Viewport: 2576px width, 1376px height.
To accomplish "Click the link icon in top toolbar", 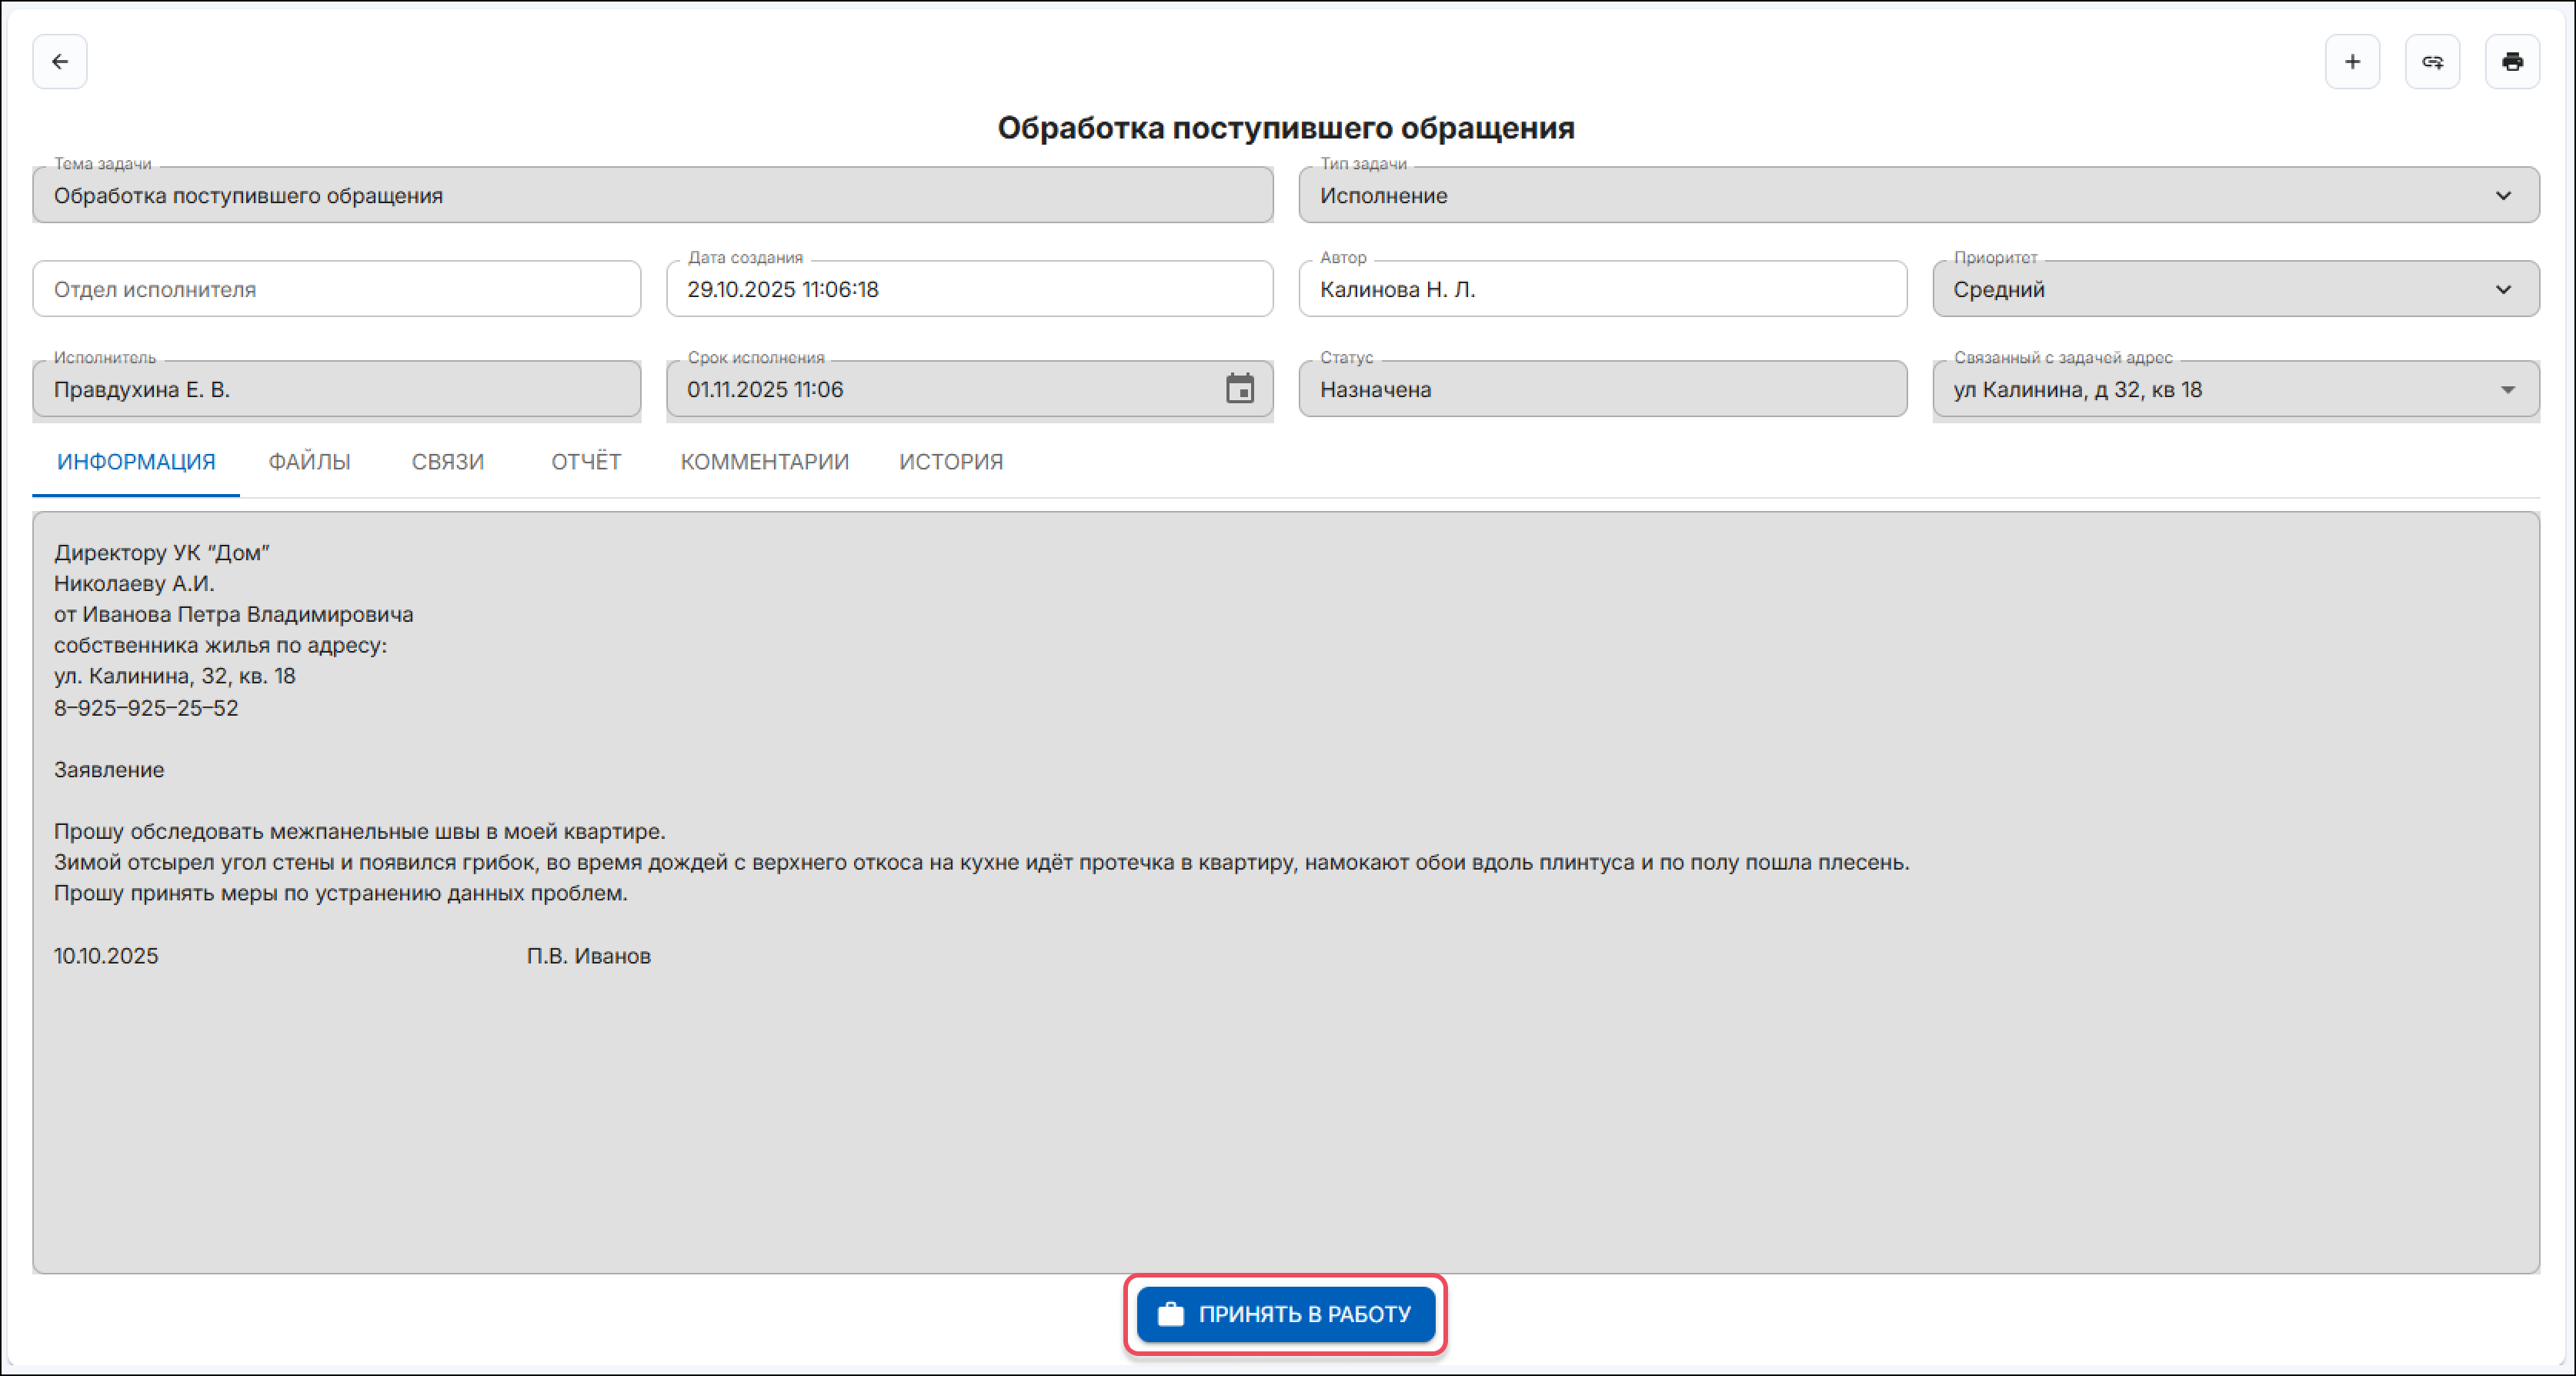I will 2432,62.
